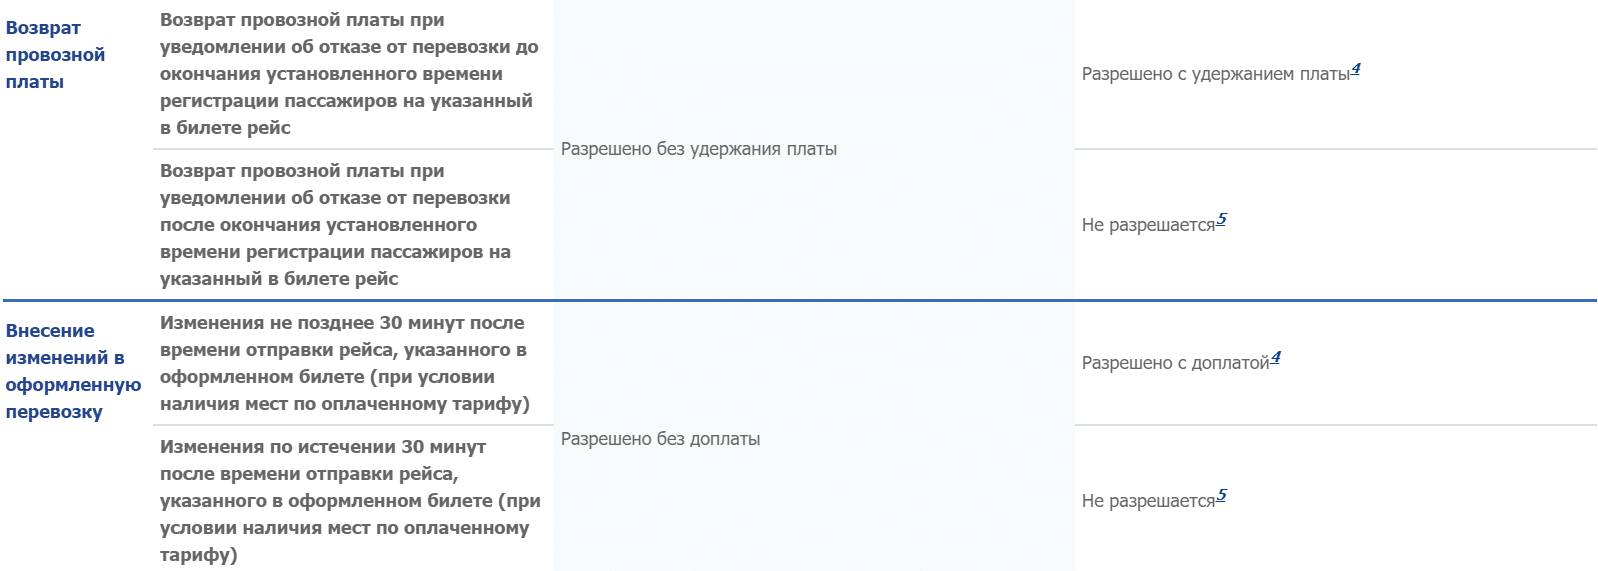Click the "Разрешено с доплатой" text
Image resolution: width=1598 pixels, height=571 pixels.
click(1175, 364)
